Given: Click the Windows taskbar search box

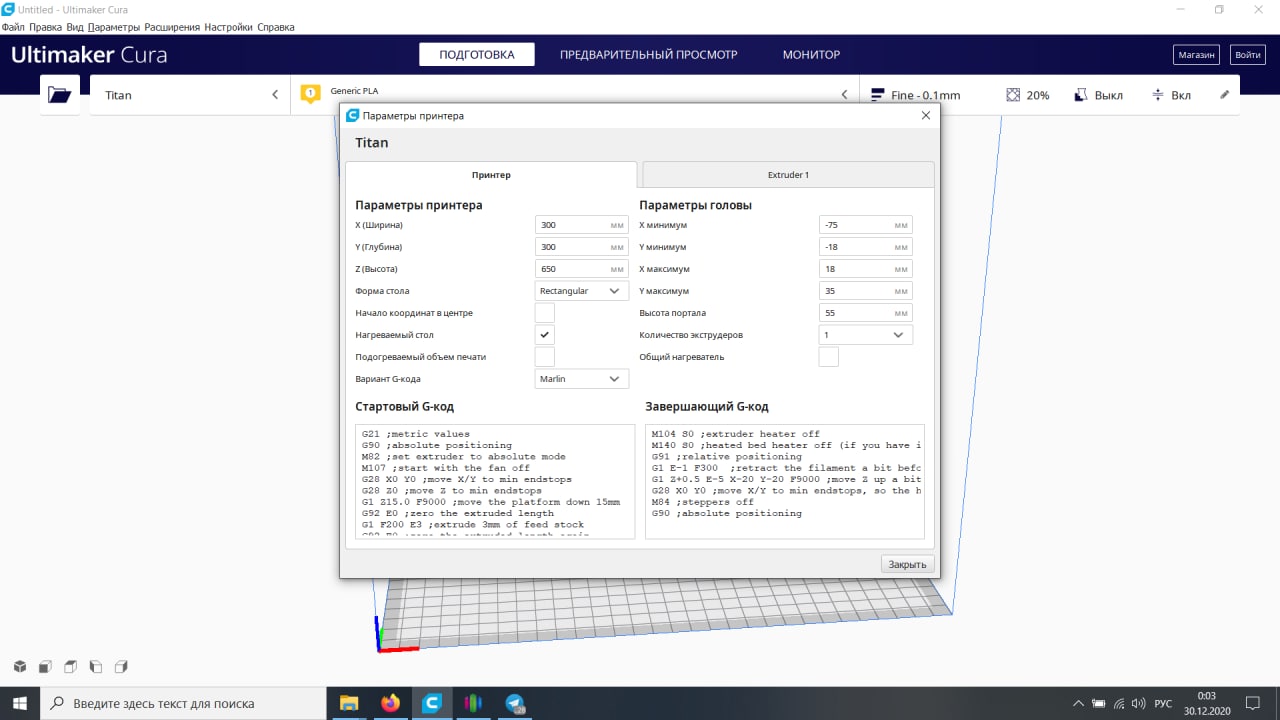Looking at the screenshot, I should (184, 703).
